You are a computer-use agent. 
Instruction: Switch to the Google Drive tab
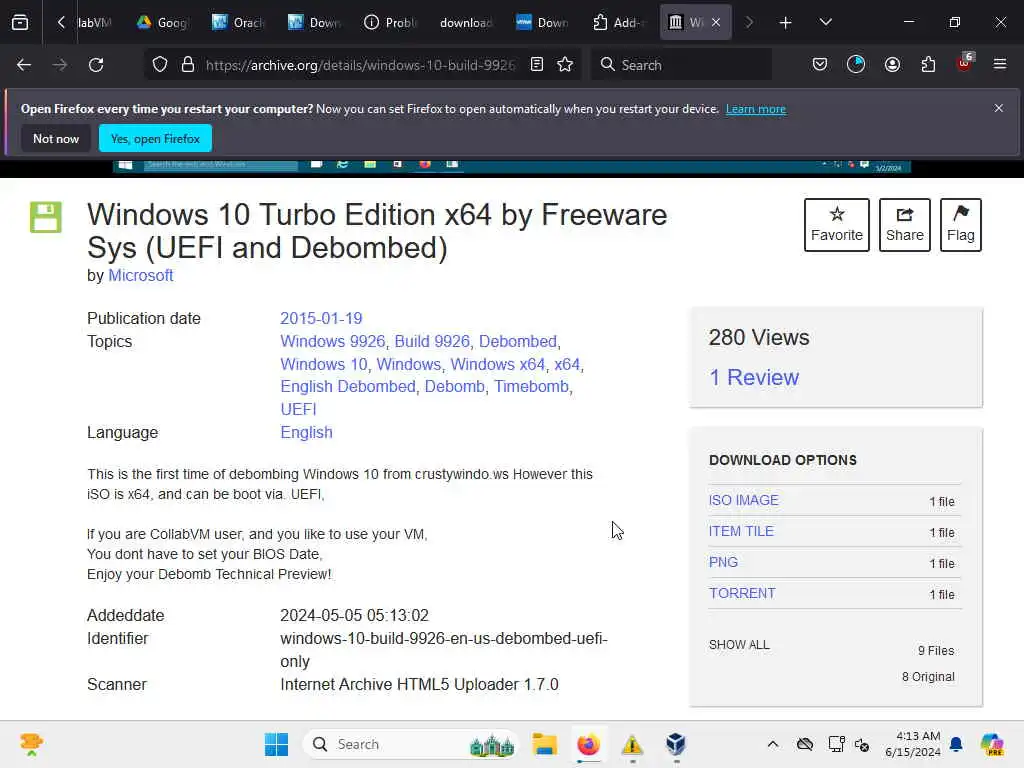pyautogui.click(x=163, y=23)
